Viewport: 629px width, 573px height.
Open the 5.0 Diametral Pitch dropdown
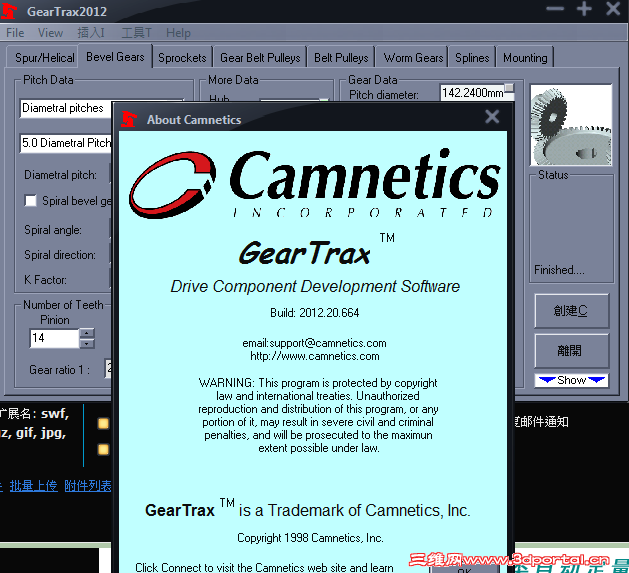pos(66,143)
